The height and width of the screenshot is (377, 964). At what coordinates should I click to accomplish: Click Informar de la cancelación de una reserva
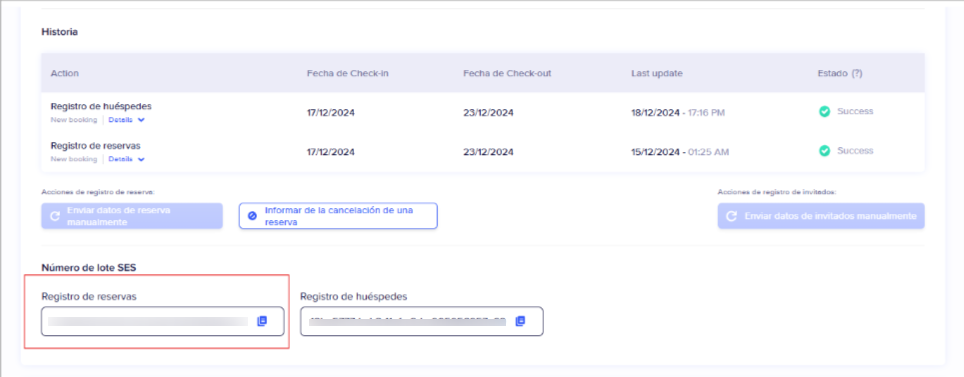338,216
